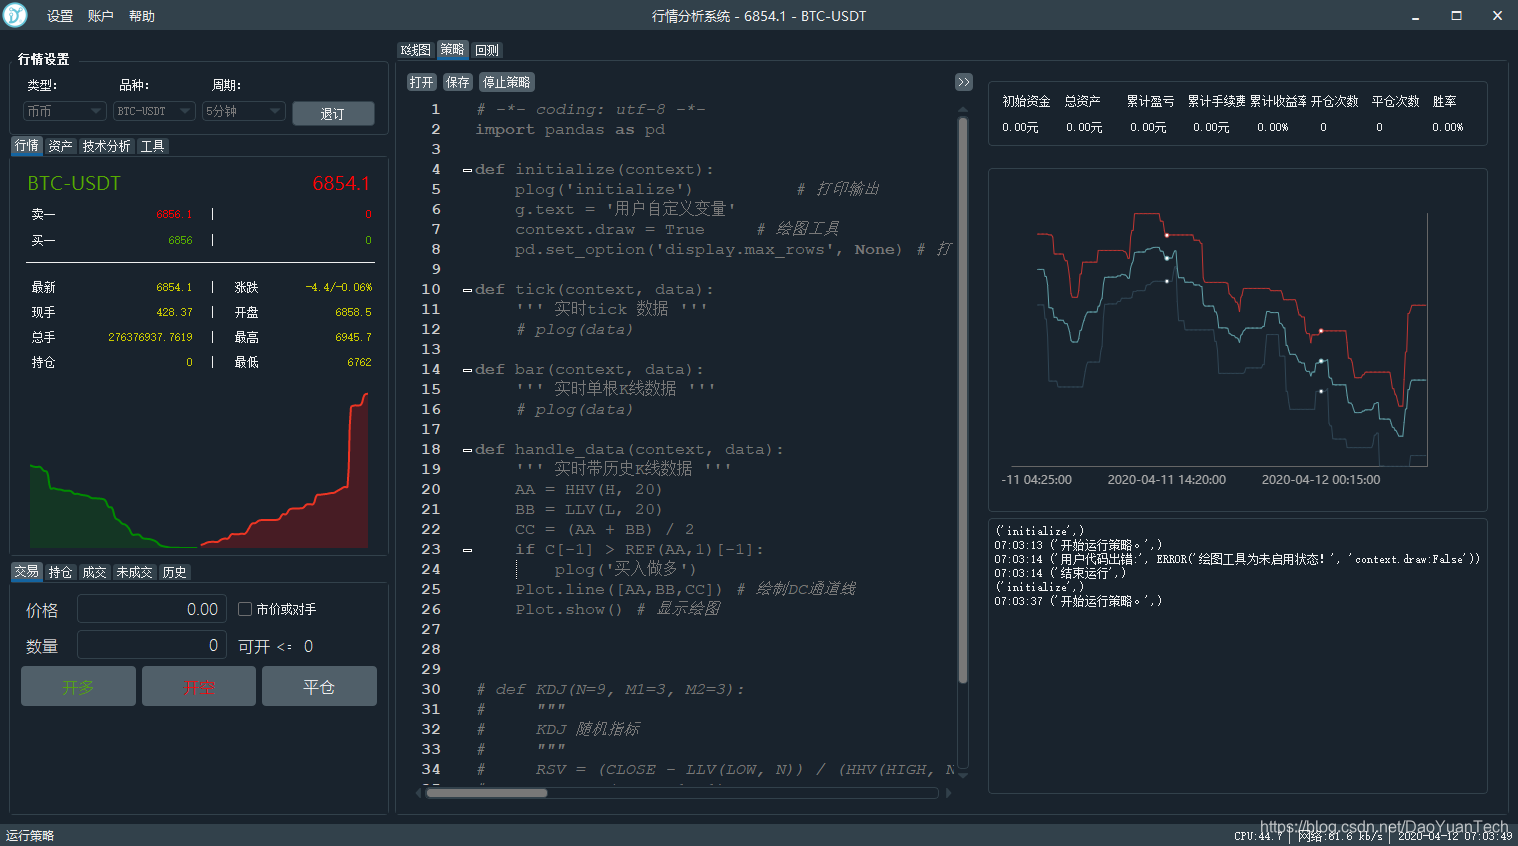The image size is (1518, 846).
Task: Open the 周期 5分钟 dropdown
Action: [x=244, y=111]
